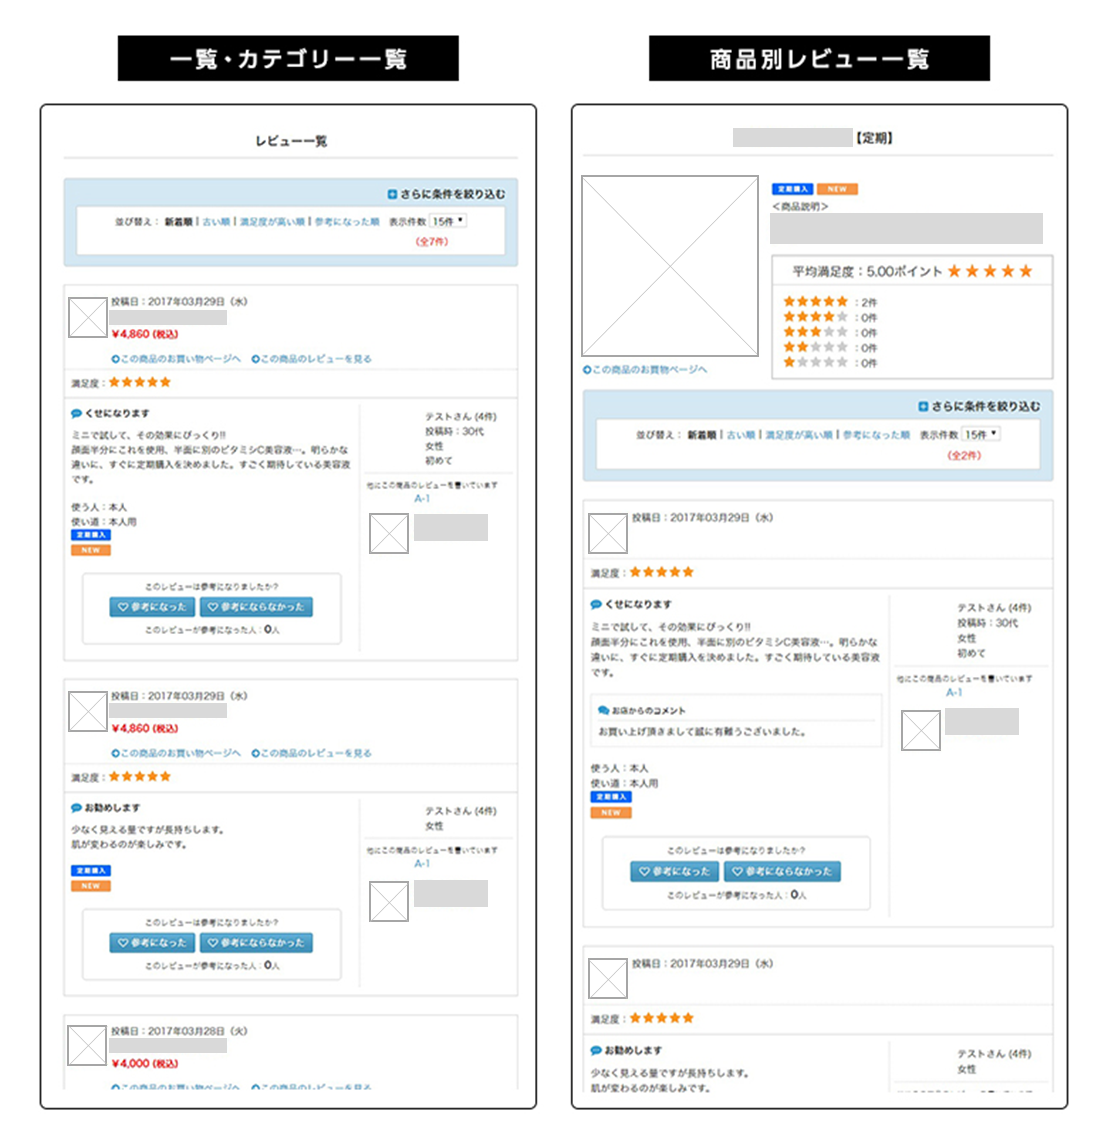Click (全2件) count in right panel
Image resolution: width=1108 pixels, height=1125 pixels.
pyautogui.click(x=964, y=456)
